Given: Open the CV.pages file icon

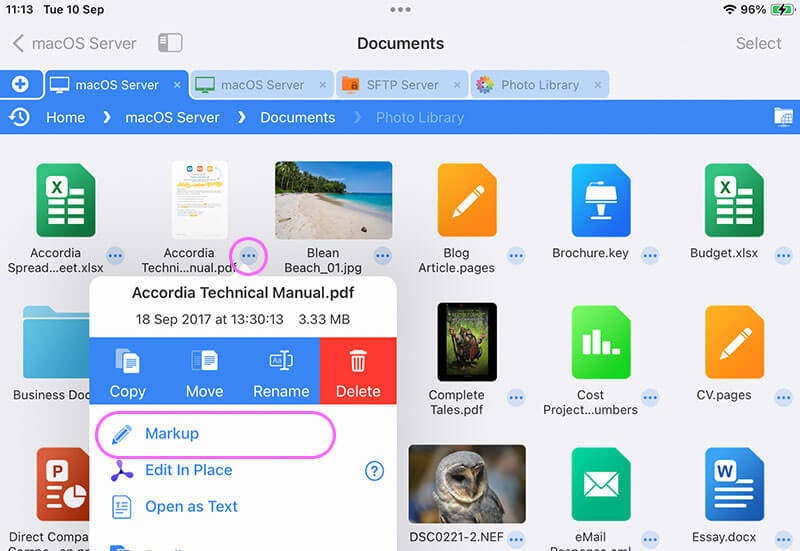Looking at the screenshot, I should (x=734, y=342).
